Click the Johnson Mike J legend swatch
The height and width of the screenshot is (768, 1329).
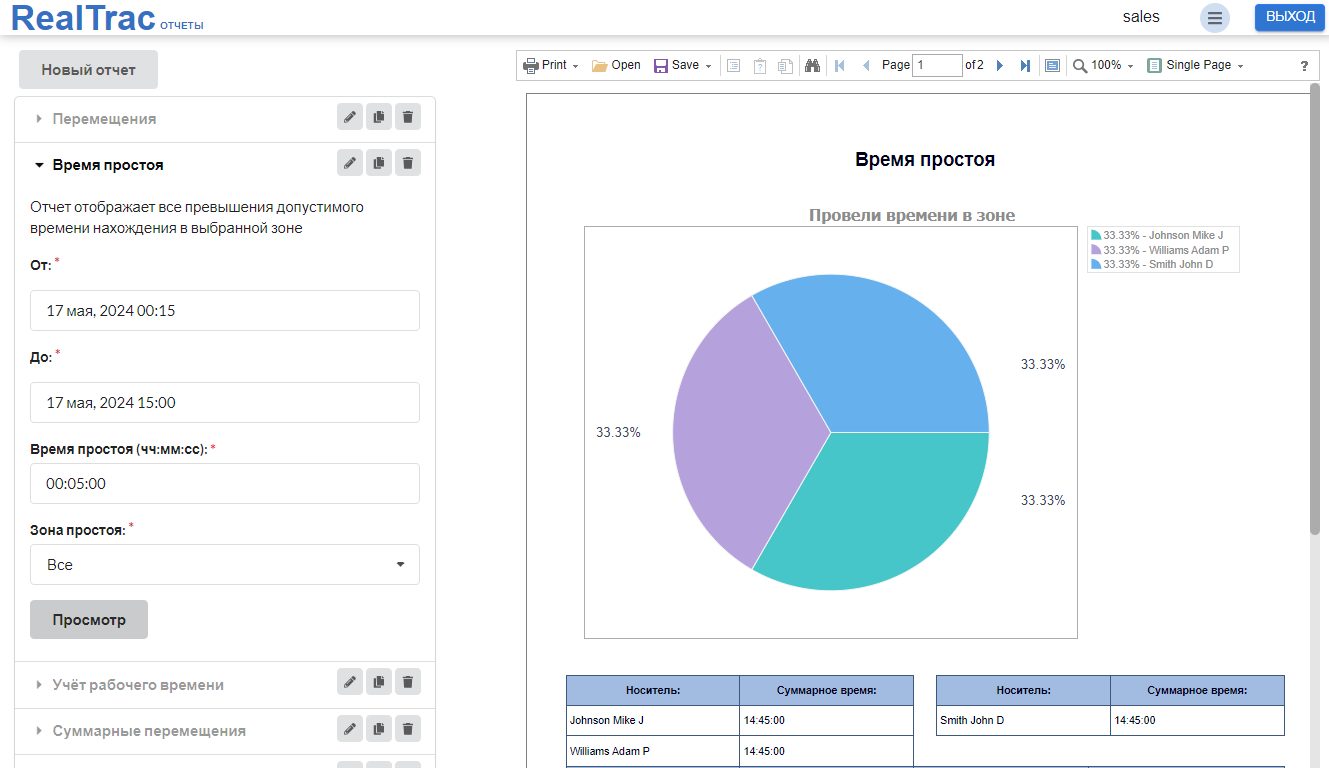pos(1097,235)
